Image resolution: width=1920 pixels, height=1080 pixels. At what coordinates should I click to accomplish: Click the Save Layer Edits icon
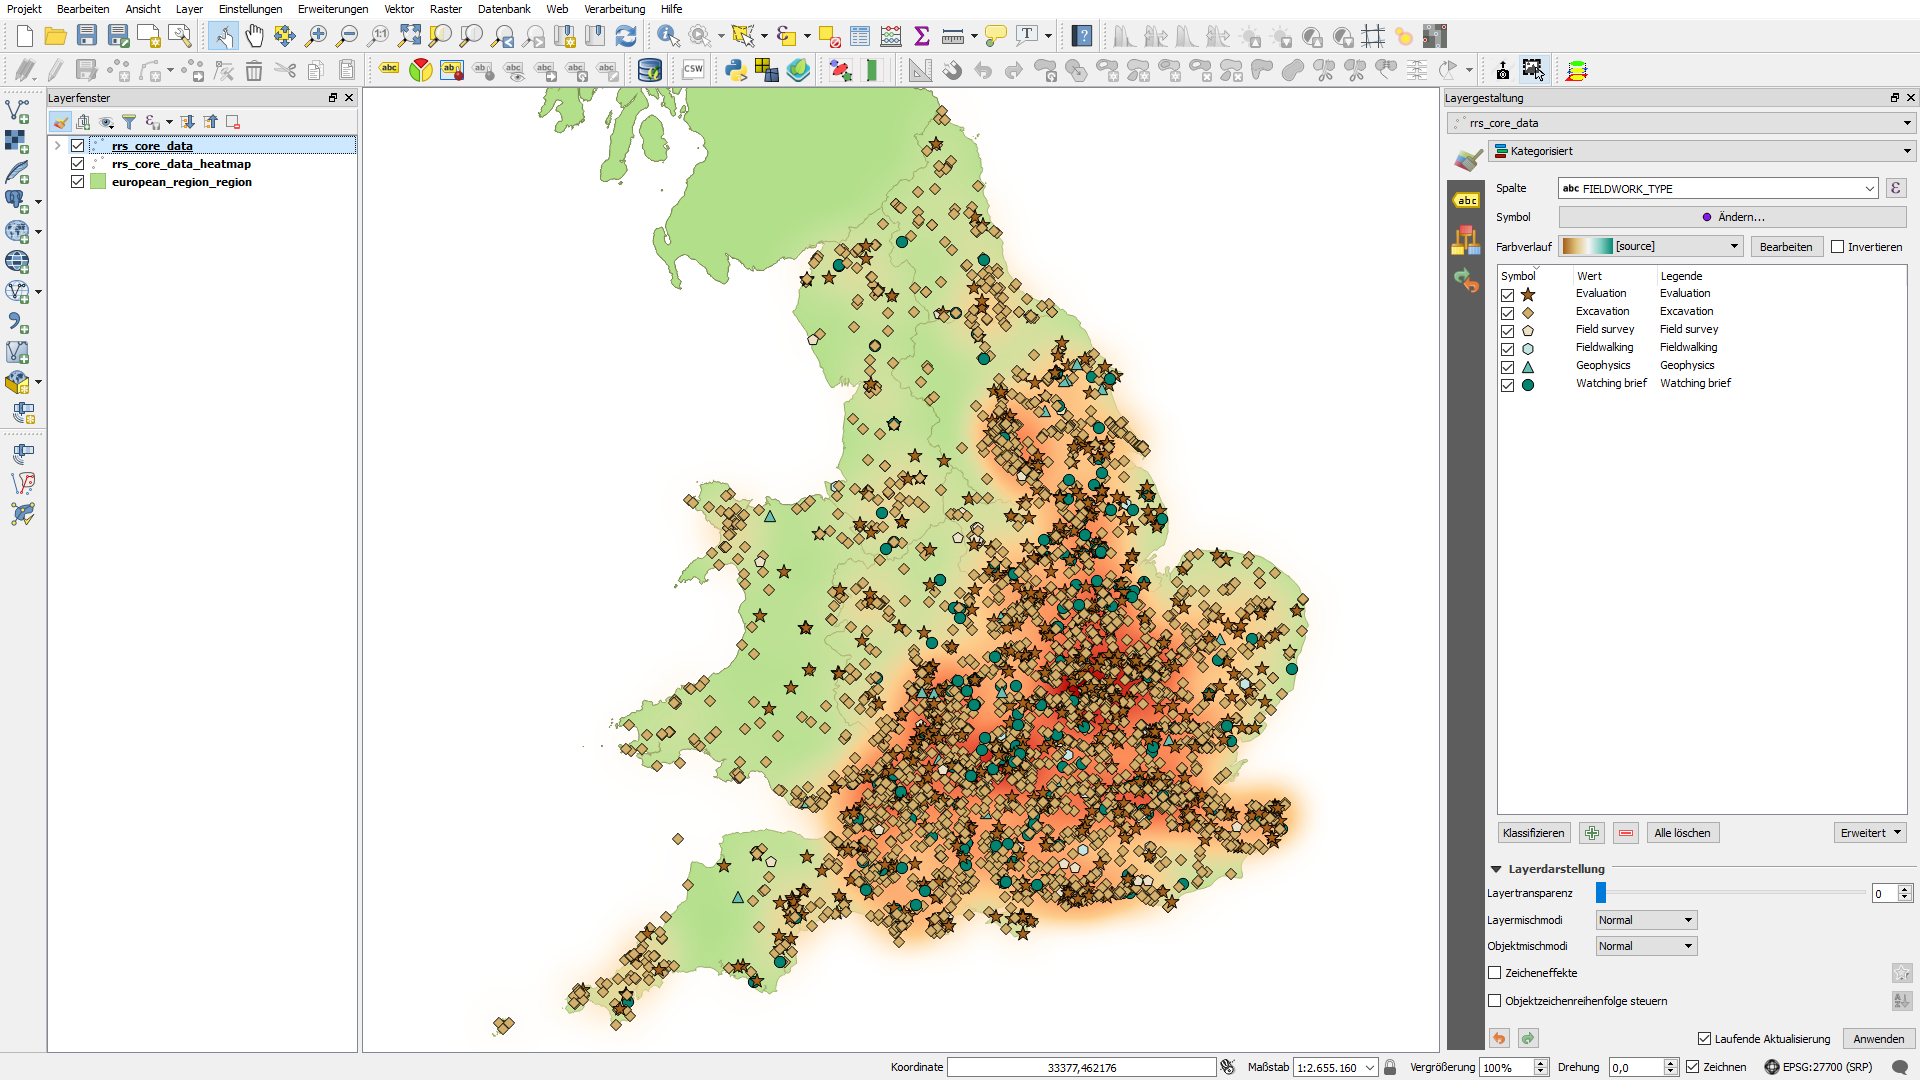point(84,71)
